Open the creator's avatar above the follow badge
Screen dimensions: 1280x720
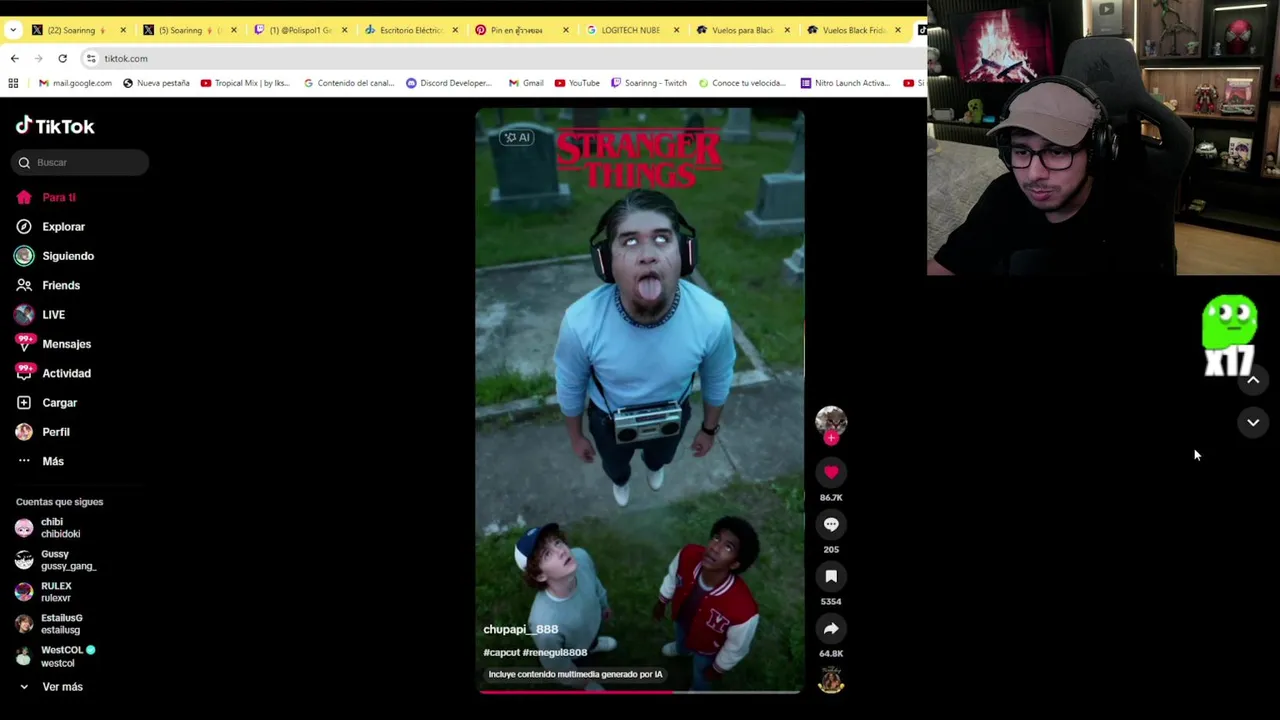tap(831, 420)
